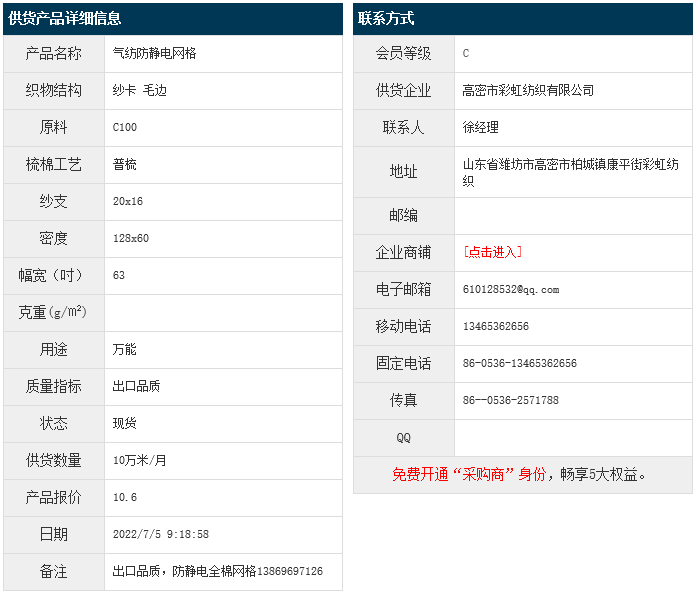
Task: Click the yarn count value 20x16
Action: pos(128,201)
